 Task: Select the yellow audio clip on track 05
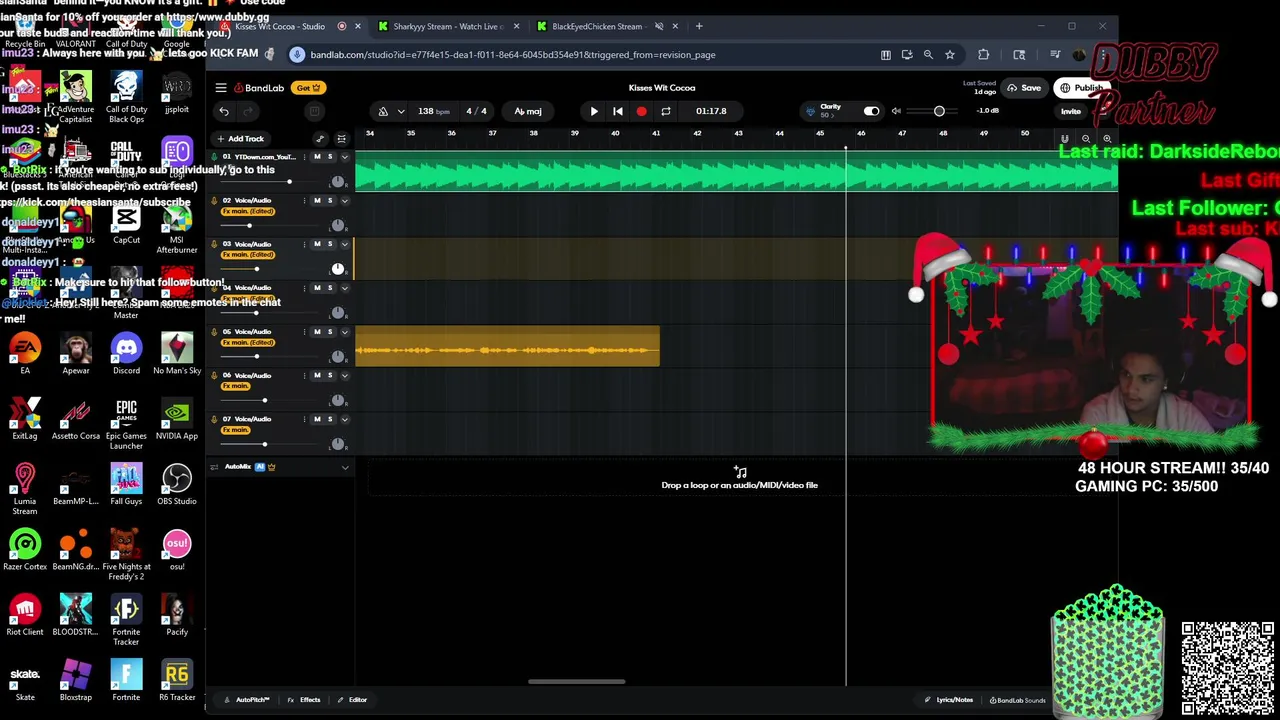pos(507,347)
